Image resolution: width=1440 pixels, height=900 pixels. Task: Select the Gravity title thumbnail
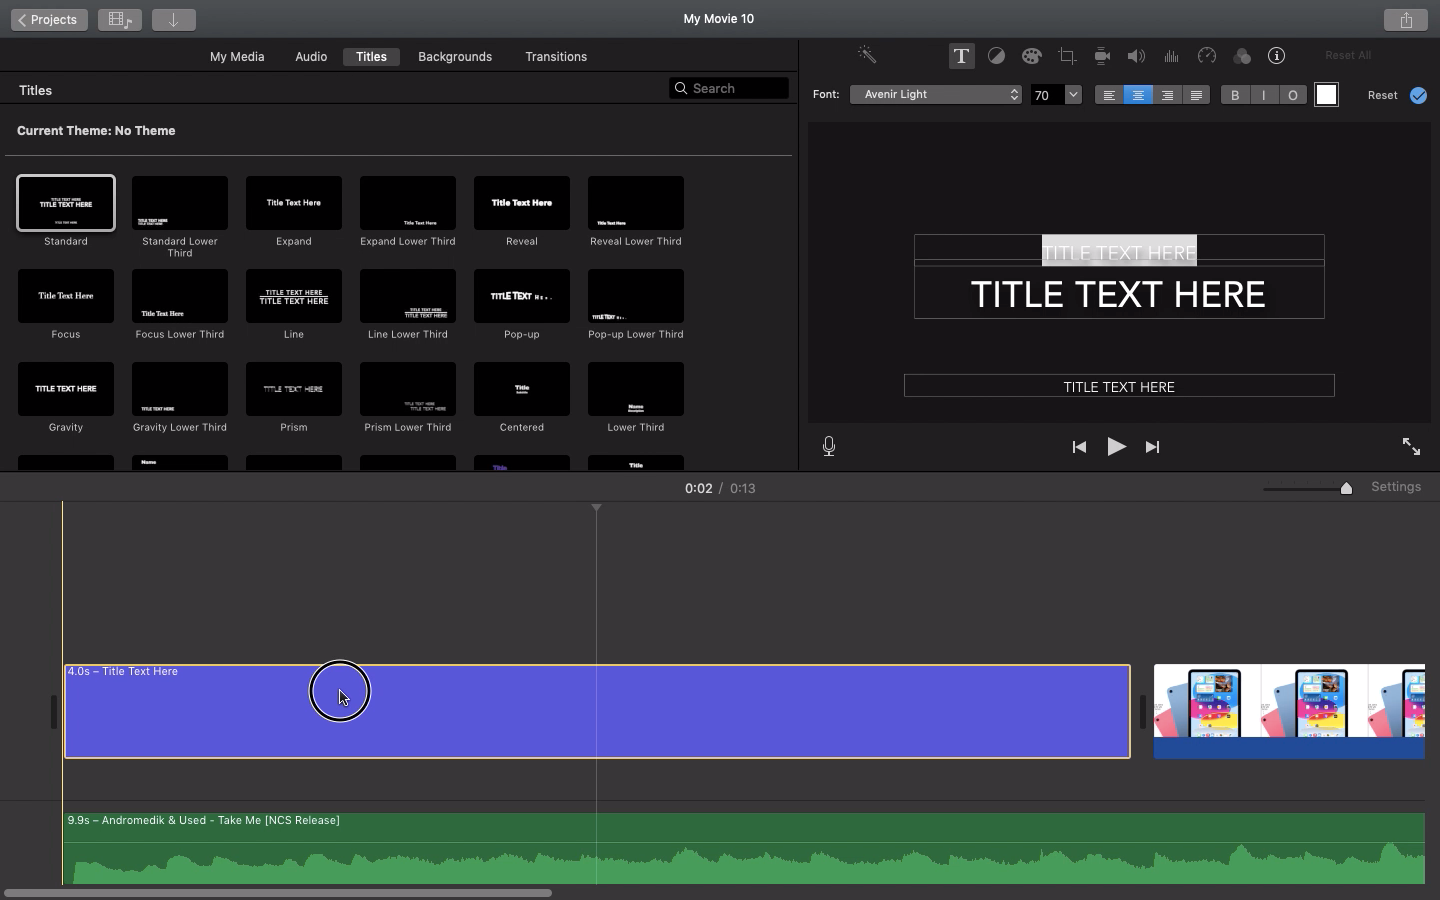point(65,390)
